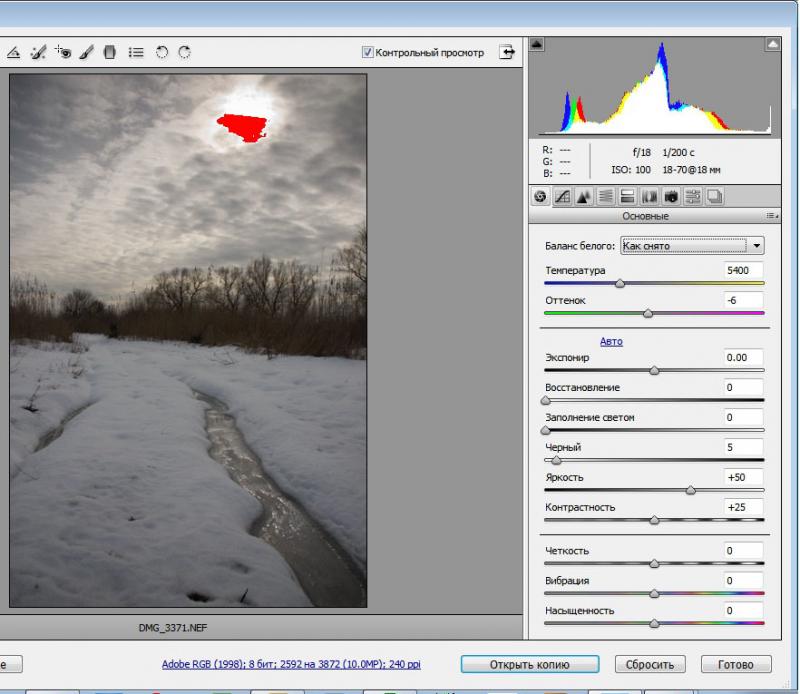Click the Насыщенность value field
The image size is (800, 694).
(x=743, y=611)
